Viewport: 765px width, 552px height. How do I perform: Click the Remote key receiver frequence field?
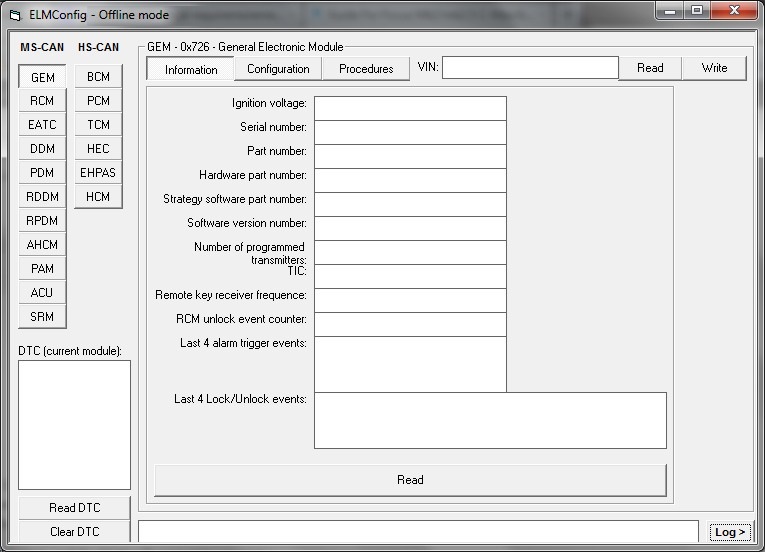pyautogui.click(x=410, y=300)
